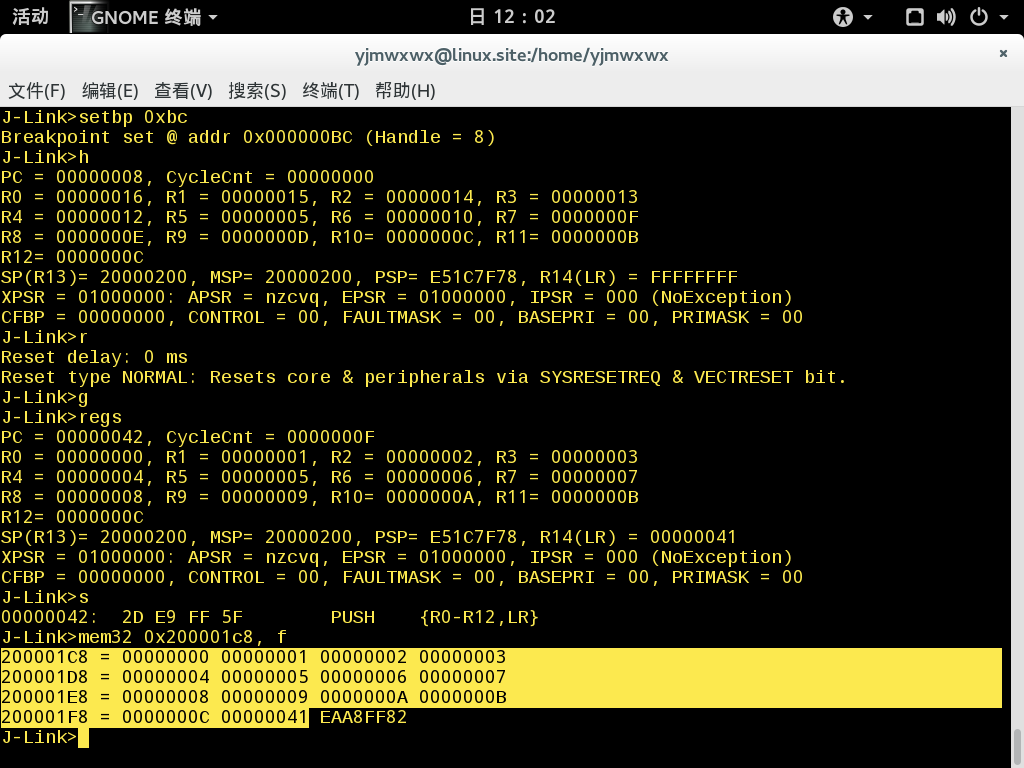Click the value 'EAA8FF82' in memory dump
Screen dimensions: 1024x768
pos(363,717)
